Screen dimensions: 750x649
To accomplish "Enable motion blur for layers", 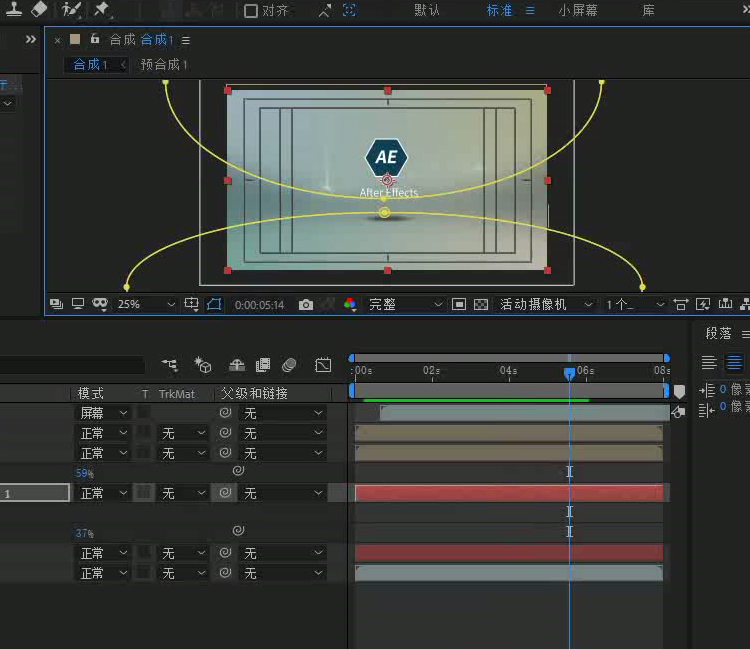I will (289, 365).
